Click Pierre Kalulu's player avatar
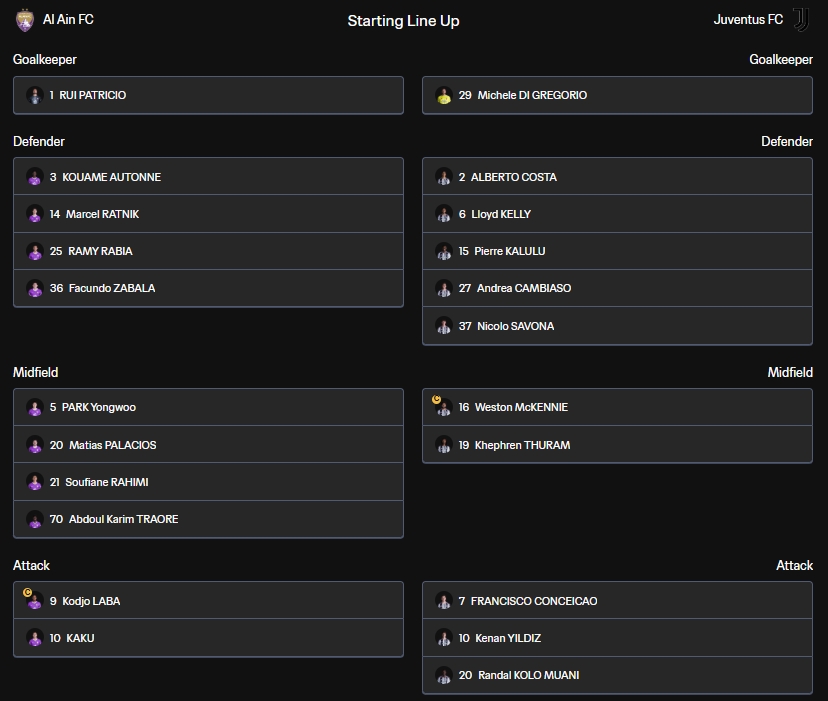 [444, 251]
